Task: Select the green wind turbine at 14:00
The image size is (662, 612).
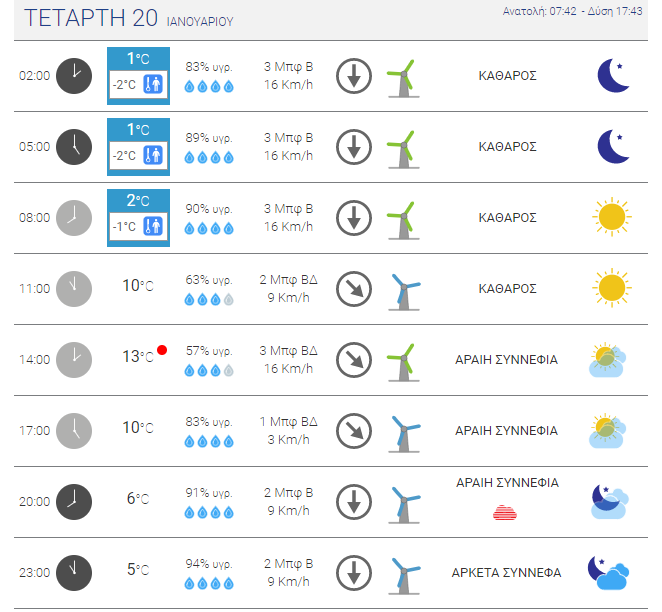Action: 404,362
